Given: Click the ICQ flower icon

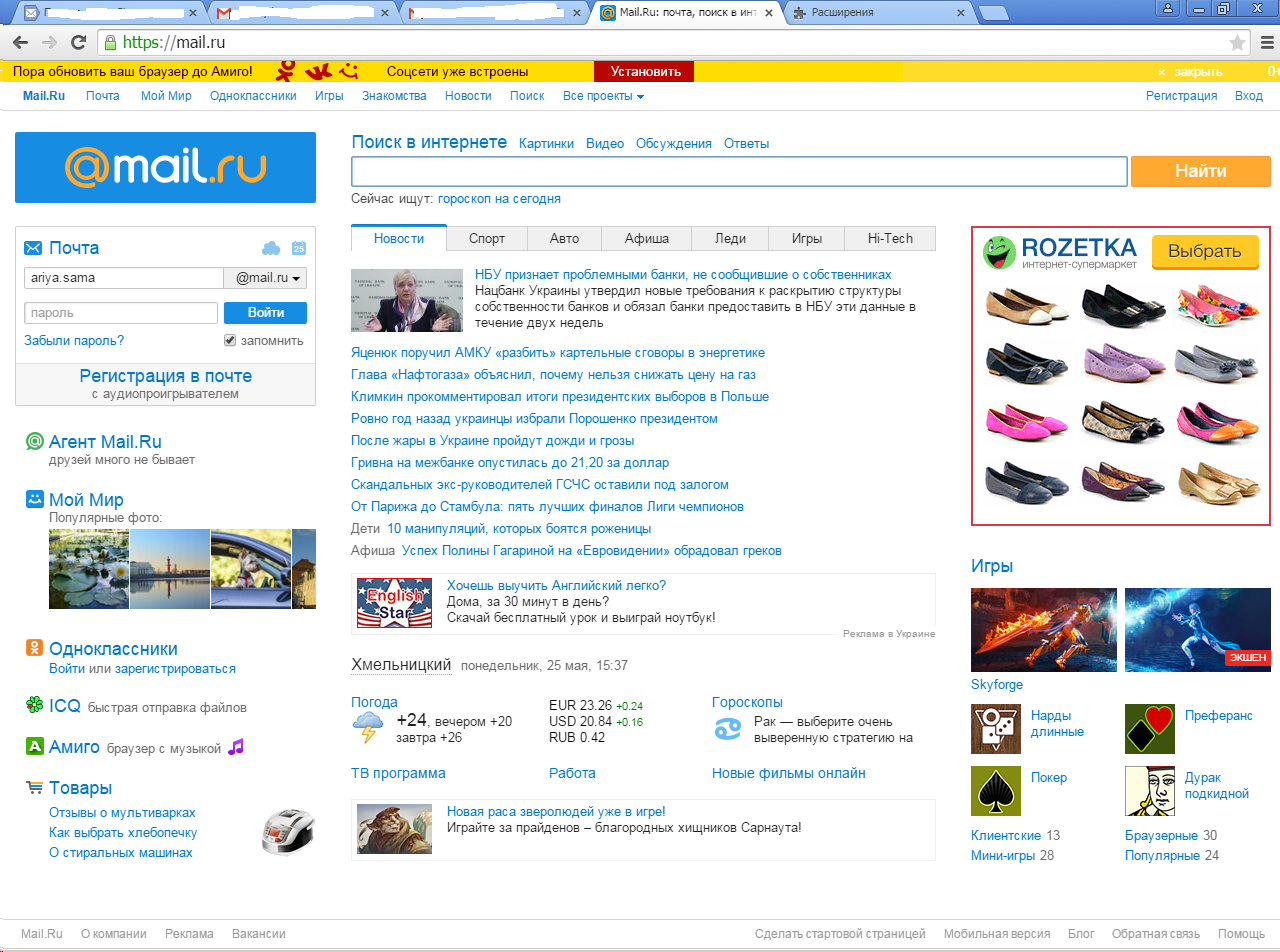Looking at the screenshot, I should coord(34,706).
